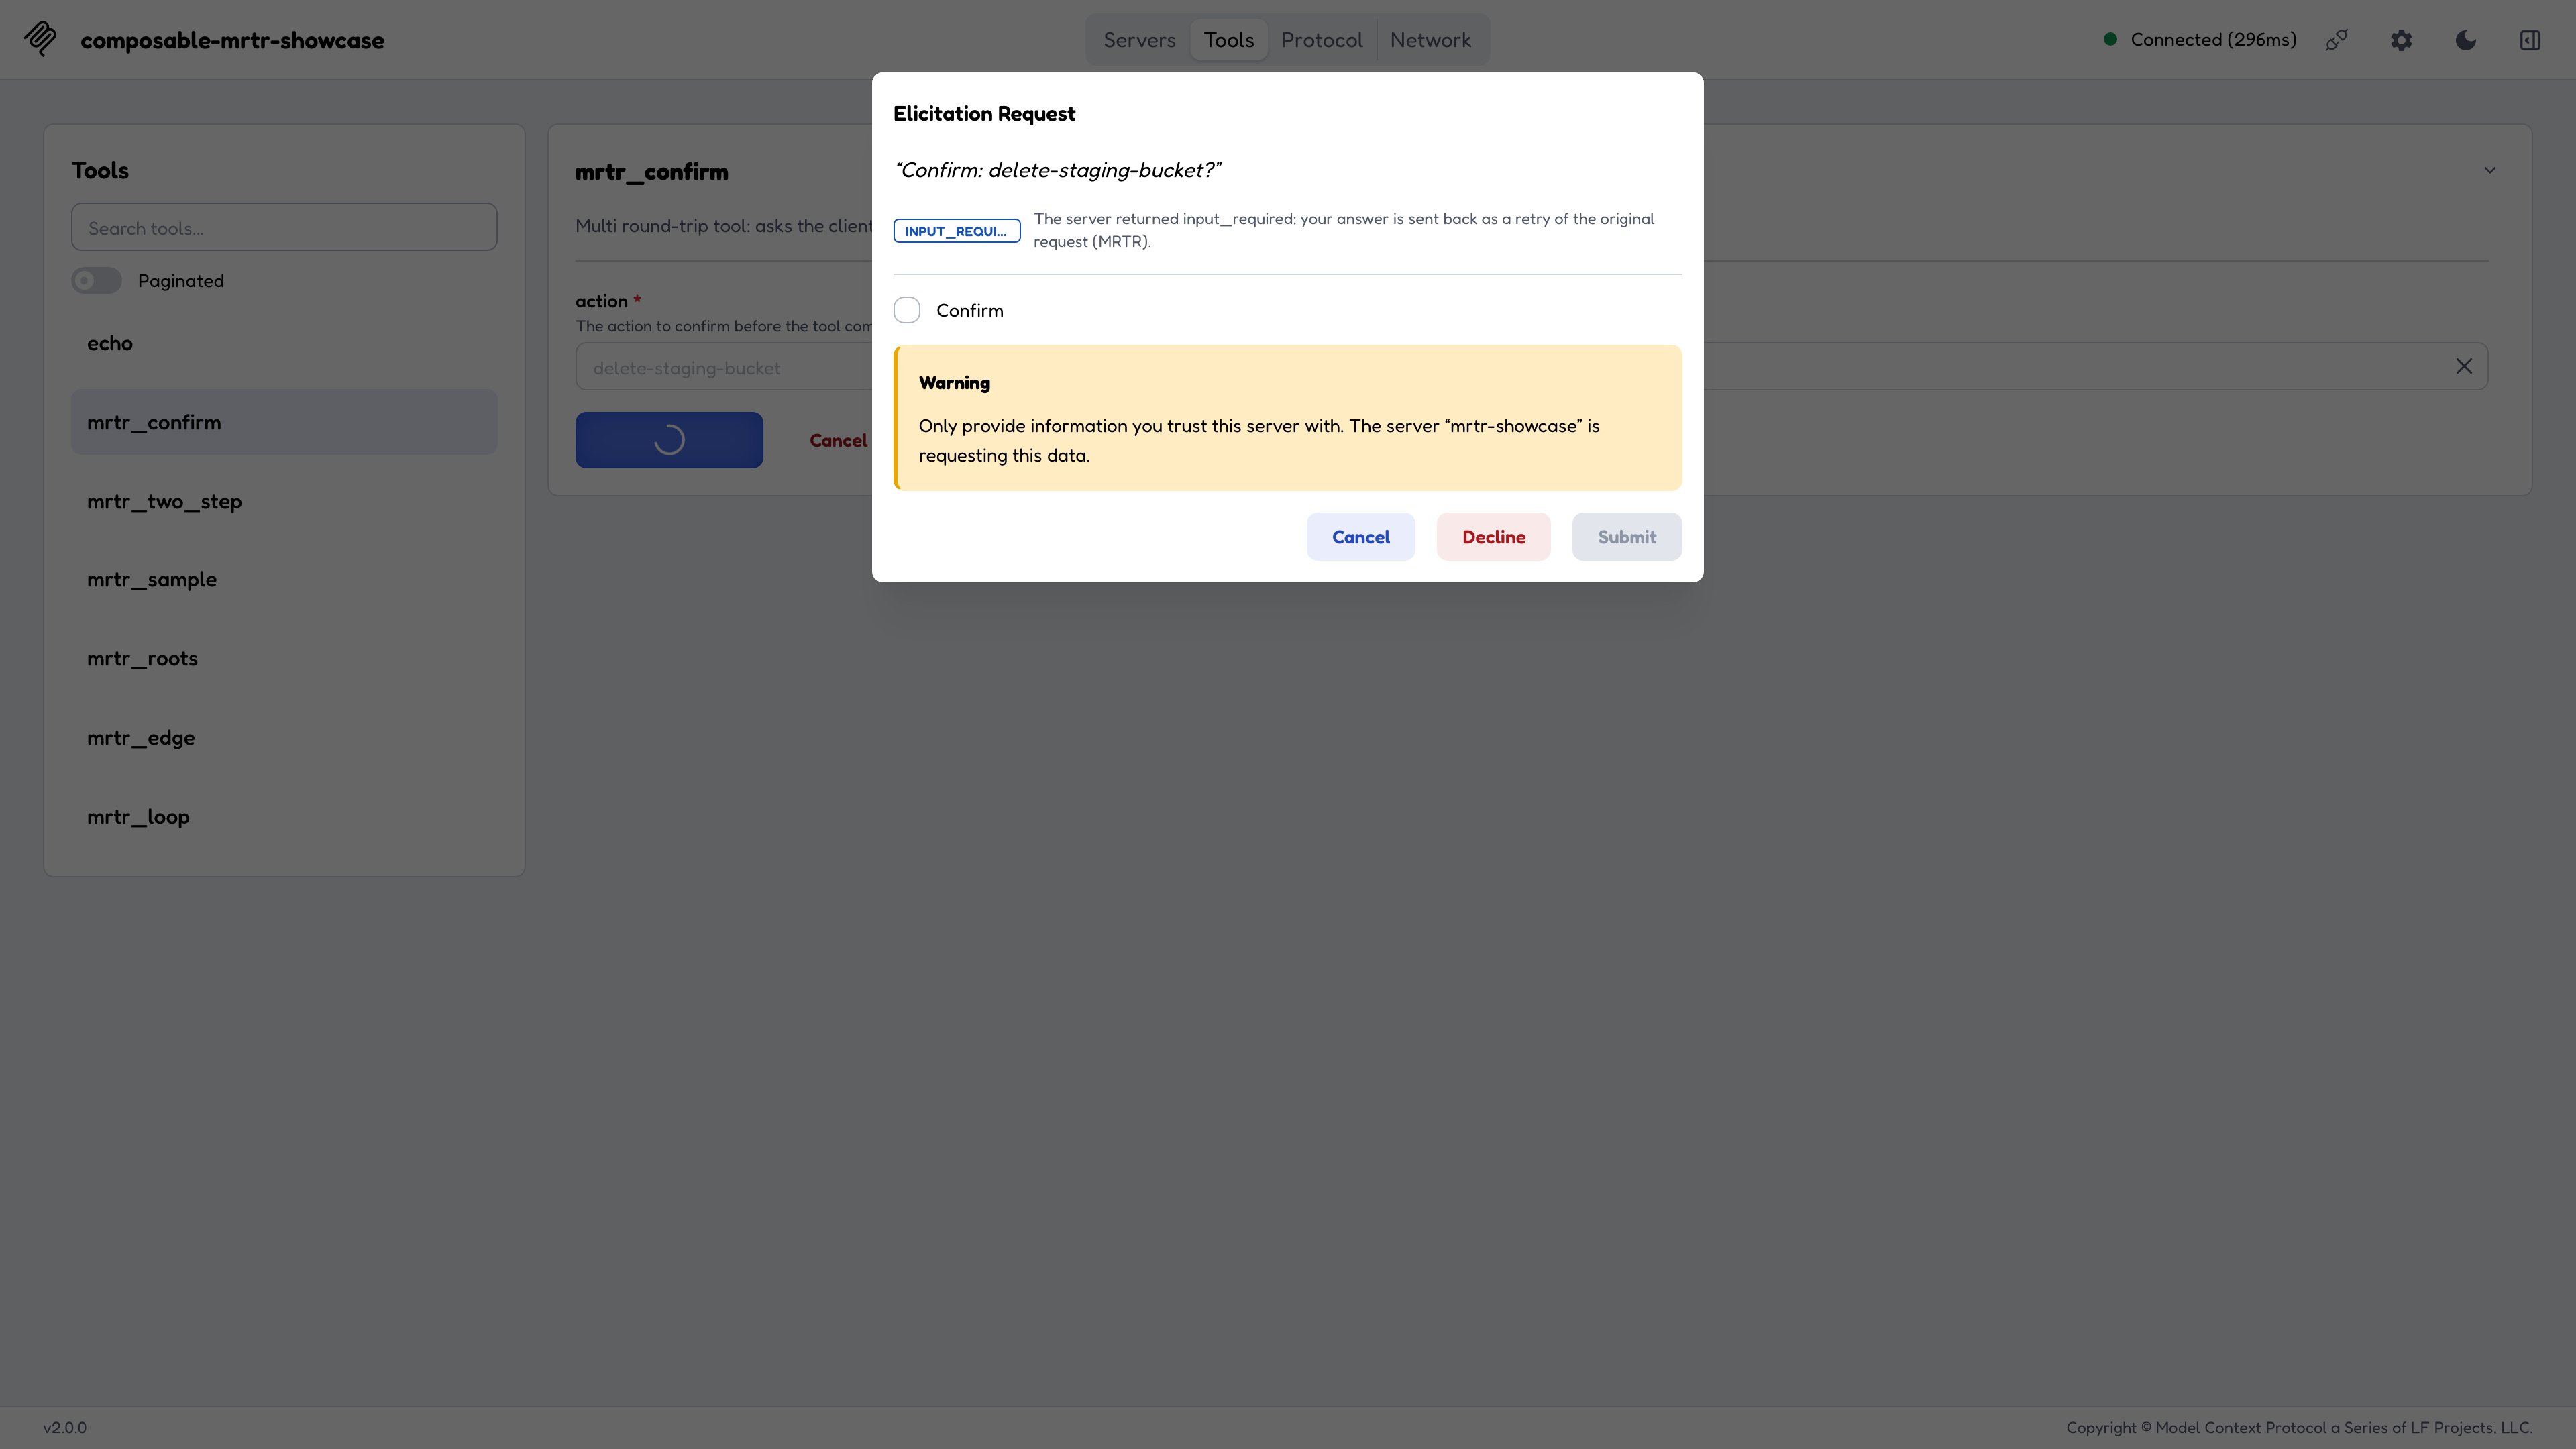Click the Connected (296ms) status text
Image resolution: width=2576 pixels, height=1449 pixels.
[2213, 39]
